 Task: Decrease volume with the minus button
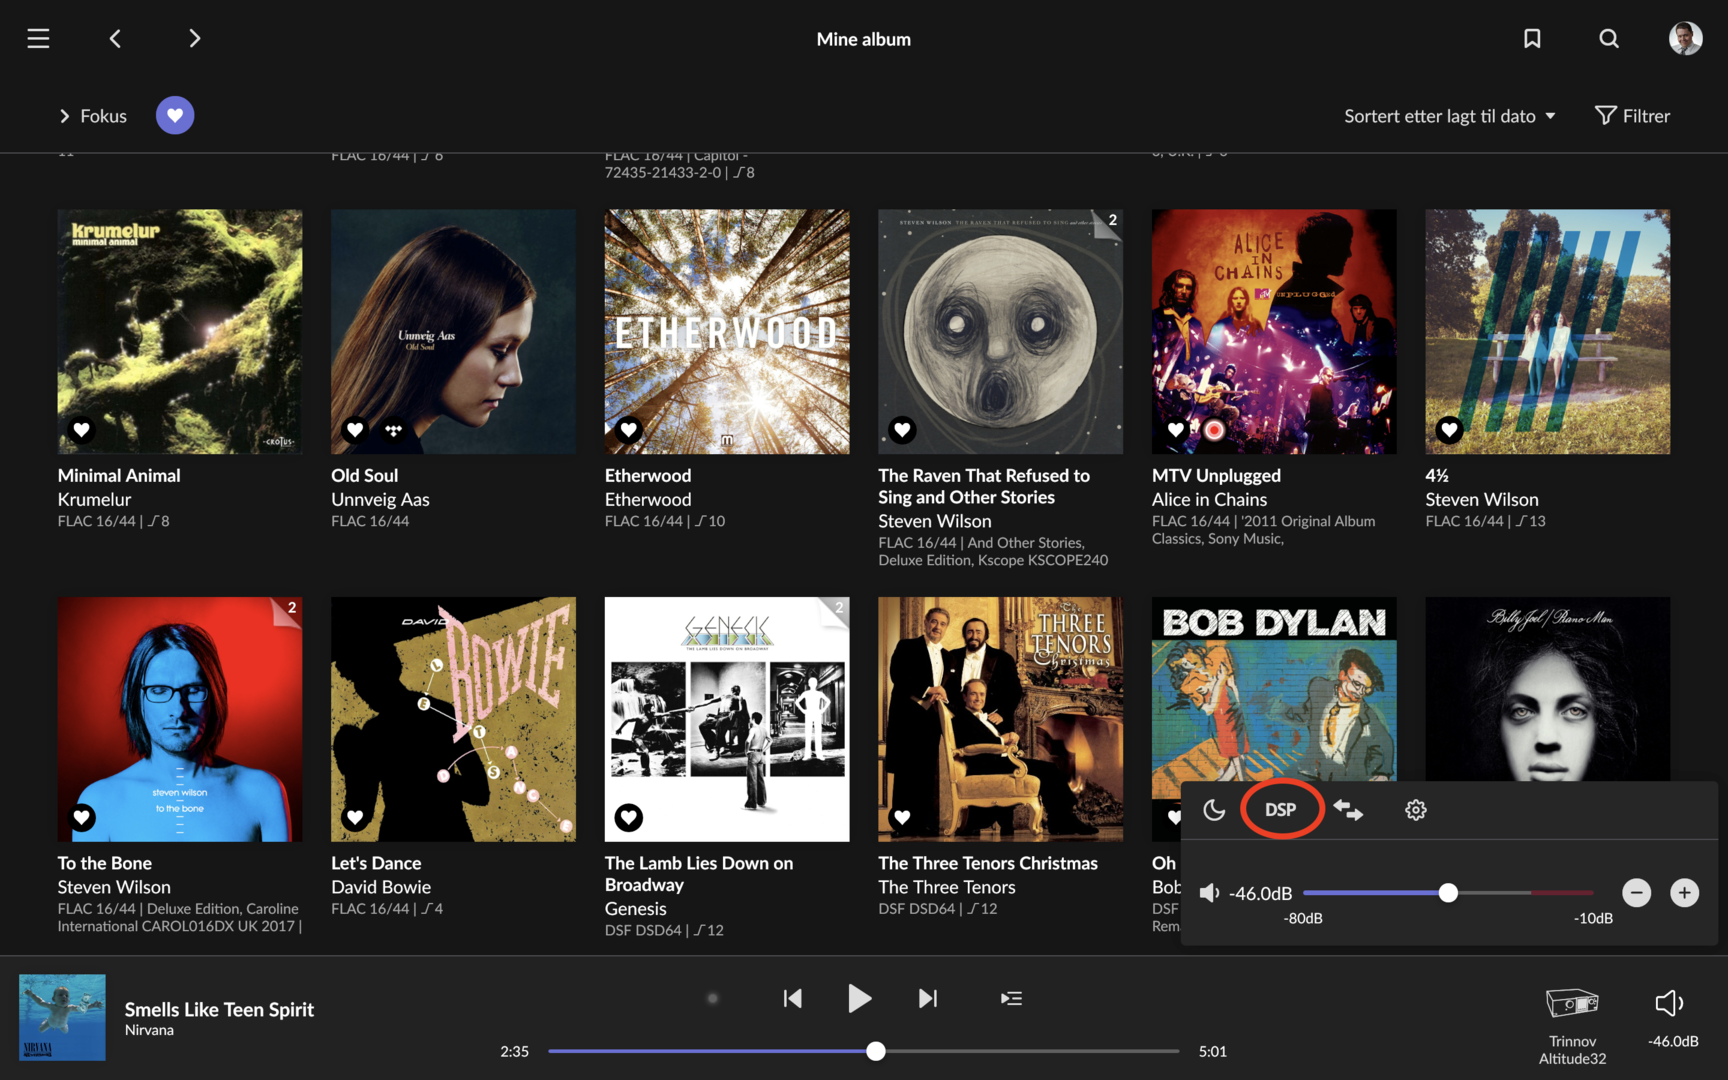[x=1636, y=893]
